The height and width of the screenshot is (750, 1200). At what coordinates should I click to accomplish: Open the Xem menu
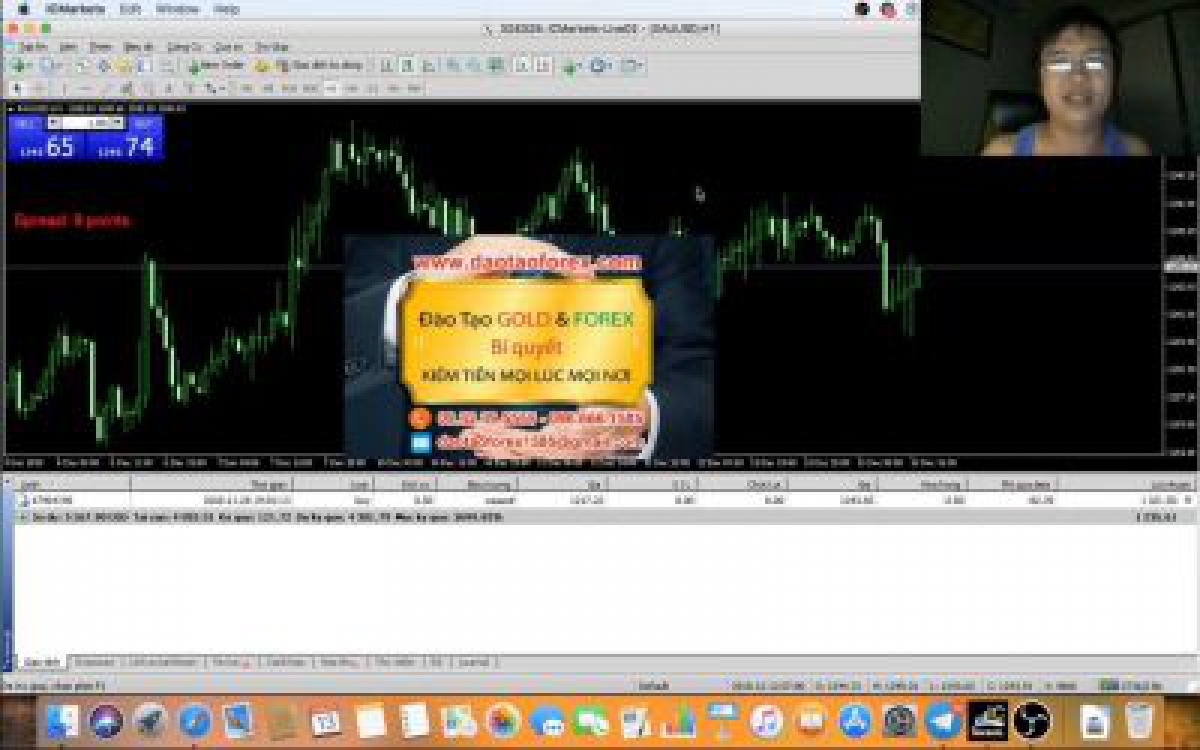click(x=68, y=46)
